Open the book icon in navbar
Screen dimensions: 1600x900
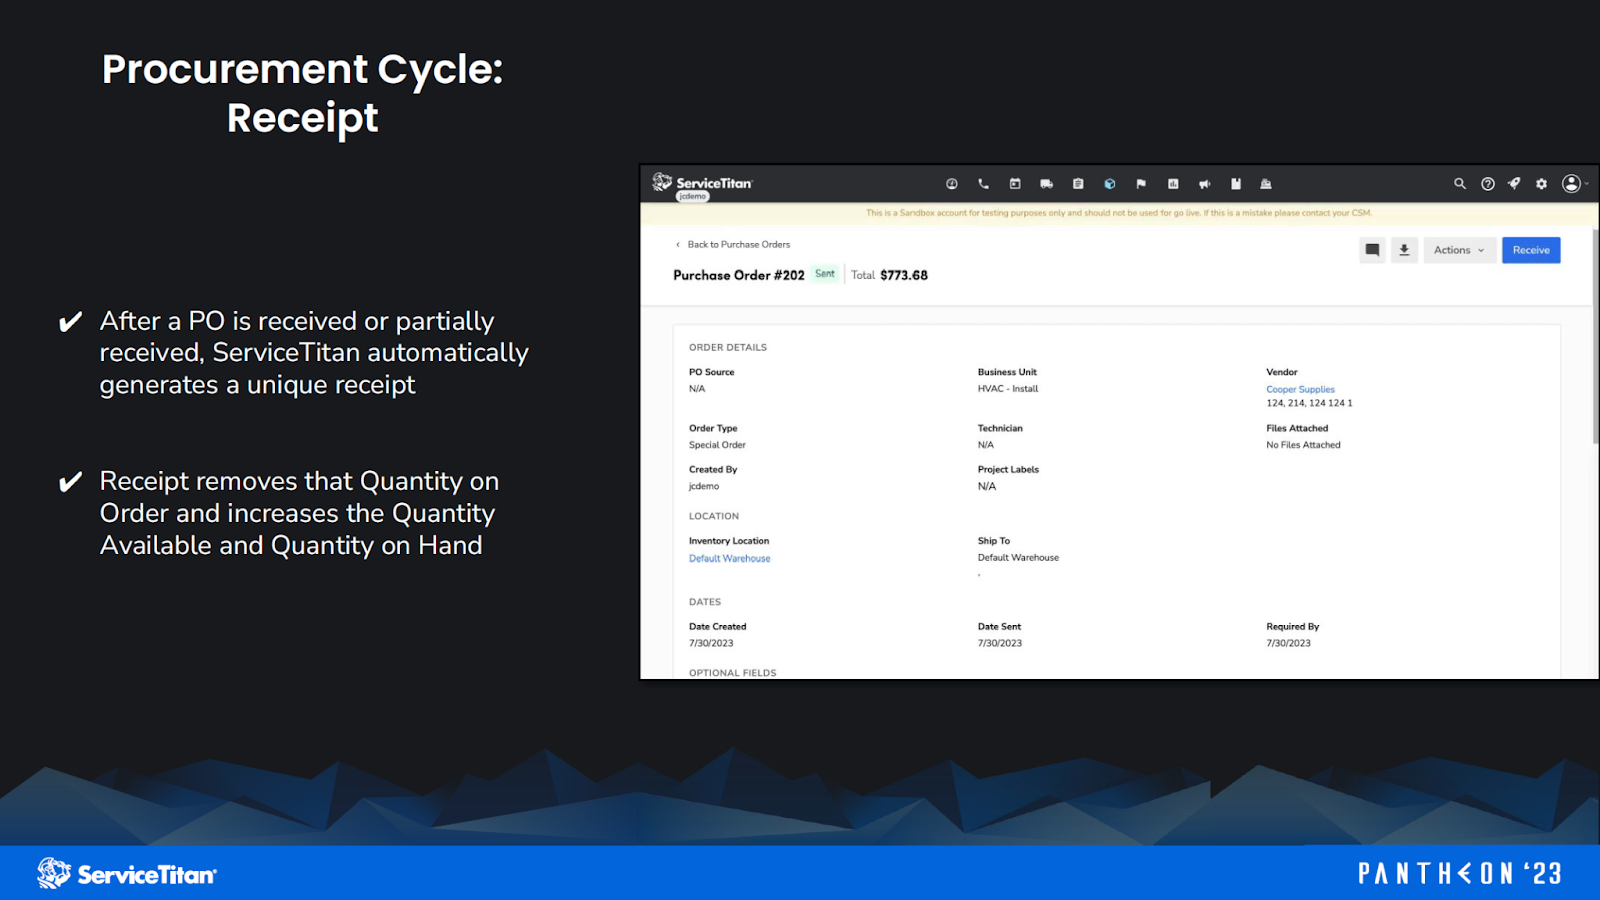point(1236,184)
